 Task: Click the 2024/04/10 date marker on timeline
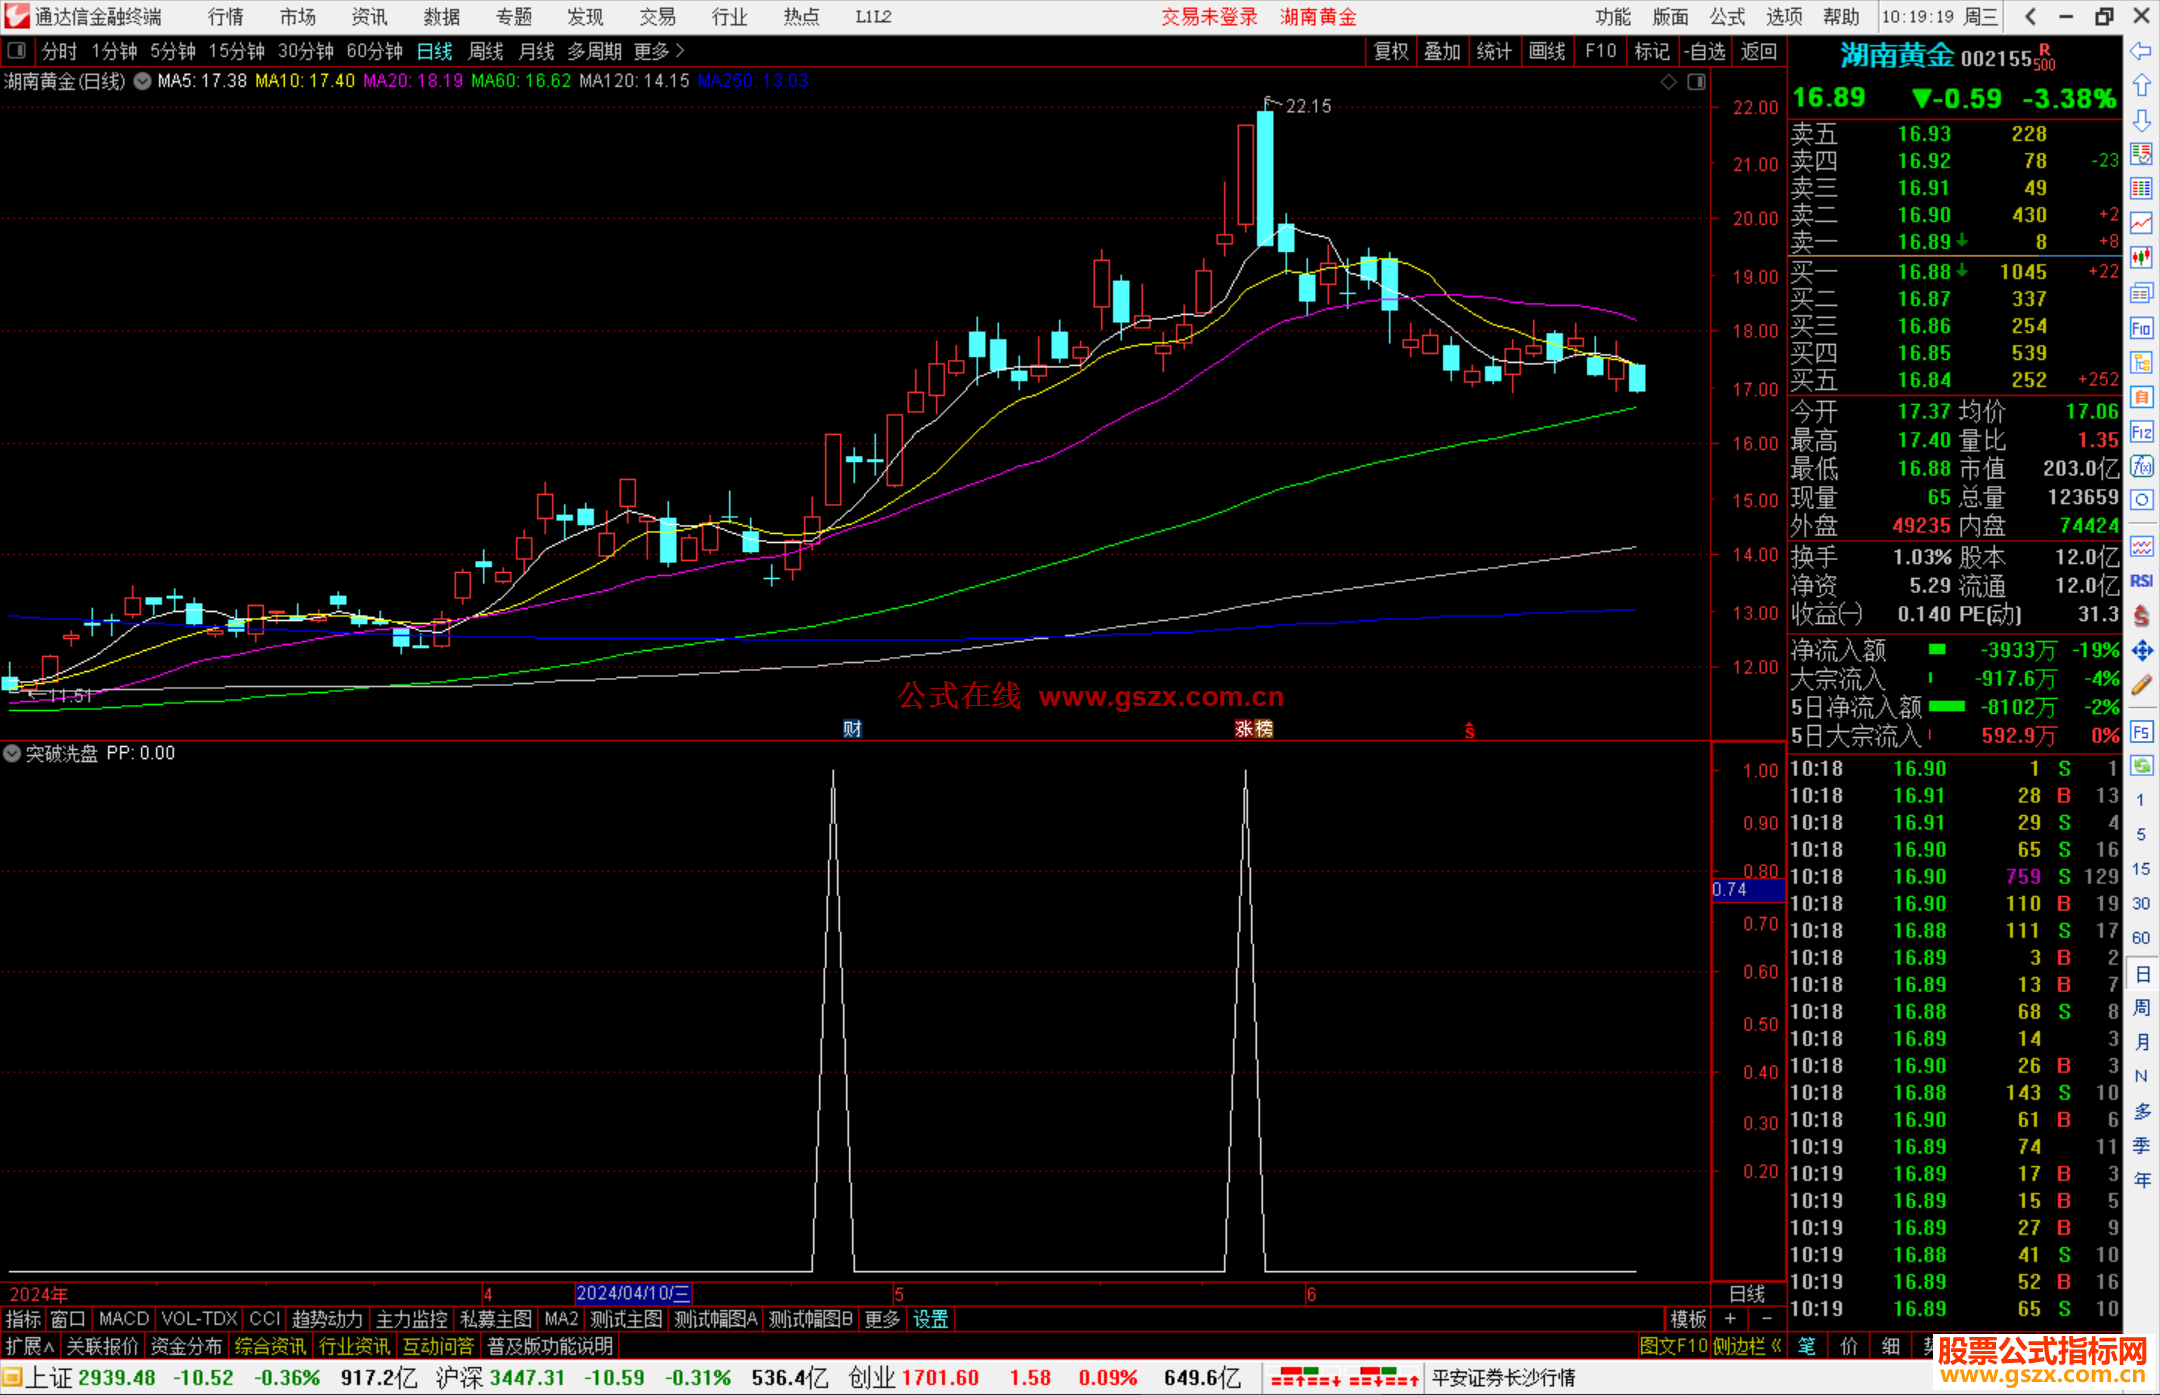633,1293
